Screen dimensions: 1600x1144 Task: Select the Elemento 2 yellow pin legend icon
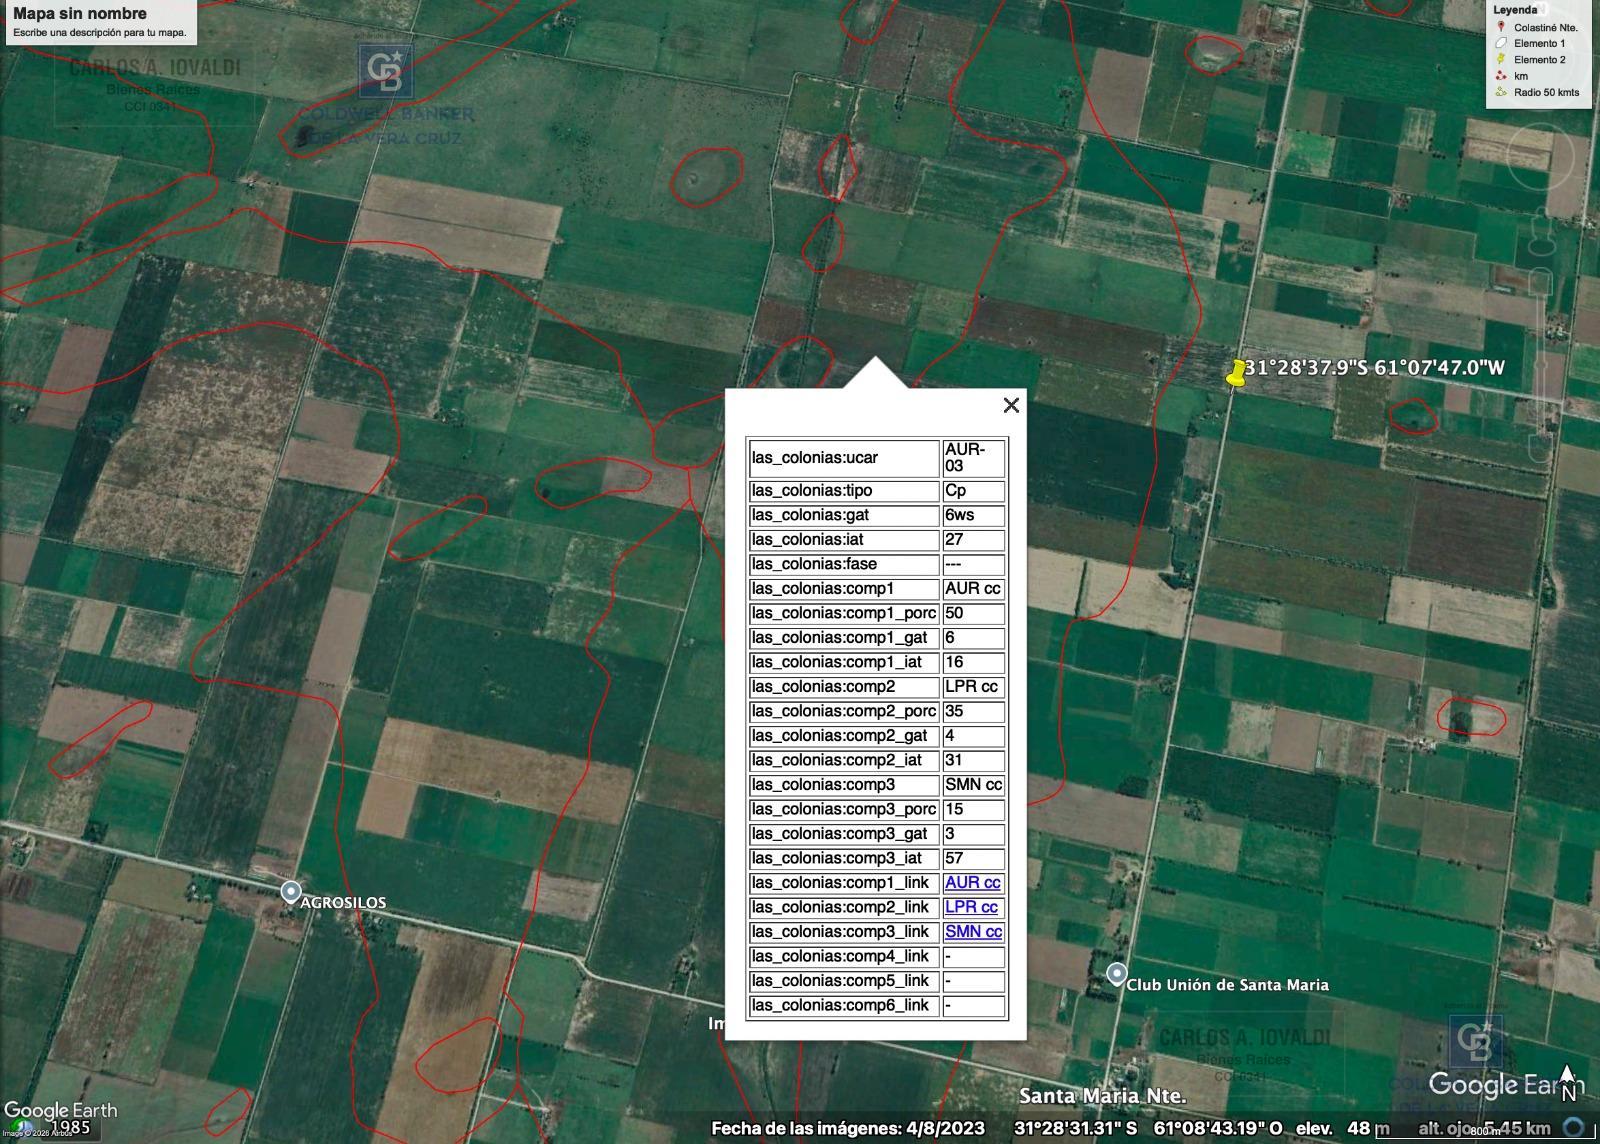(x=1501, y=59)
